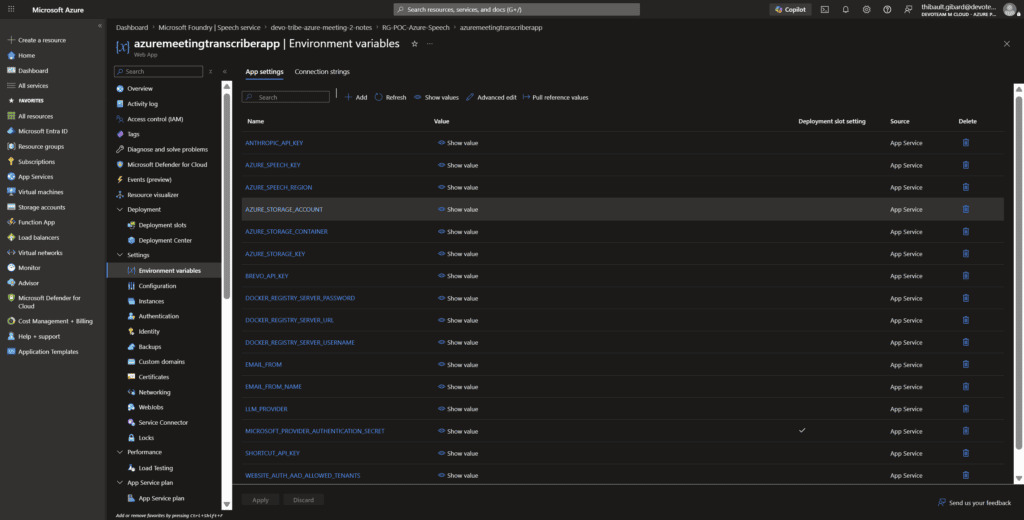Delete the ANTHROPIC_API_KEY setting

(x=966, y=142)
